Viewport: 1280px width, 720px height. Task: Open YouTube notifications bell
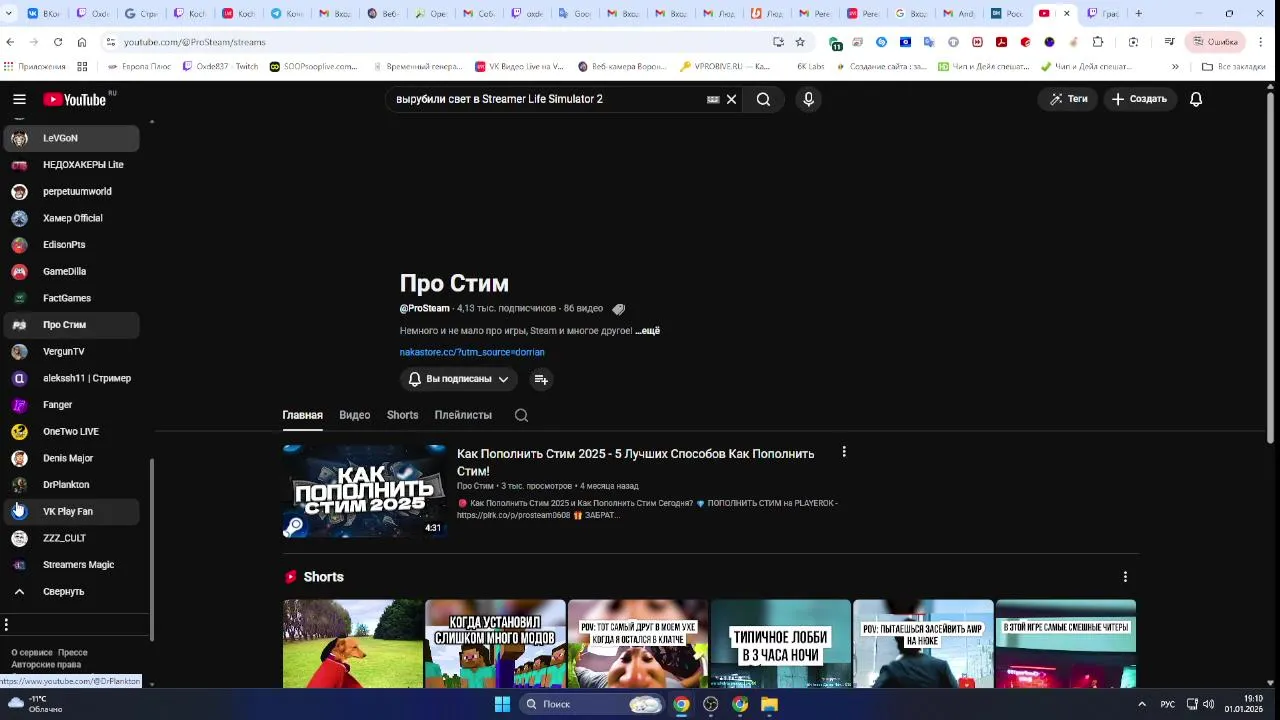(1195, 99)
